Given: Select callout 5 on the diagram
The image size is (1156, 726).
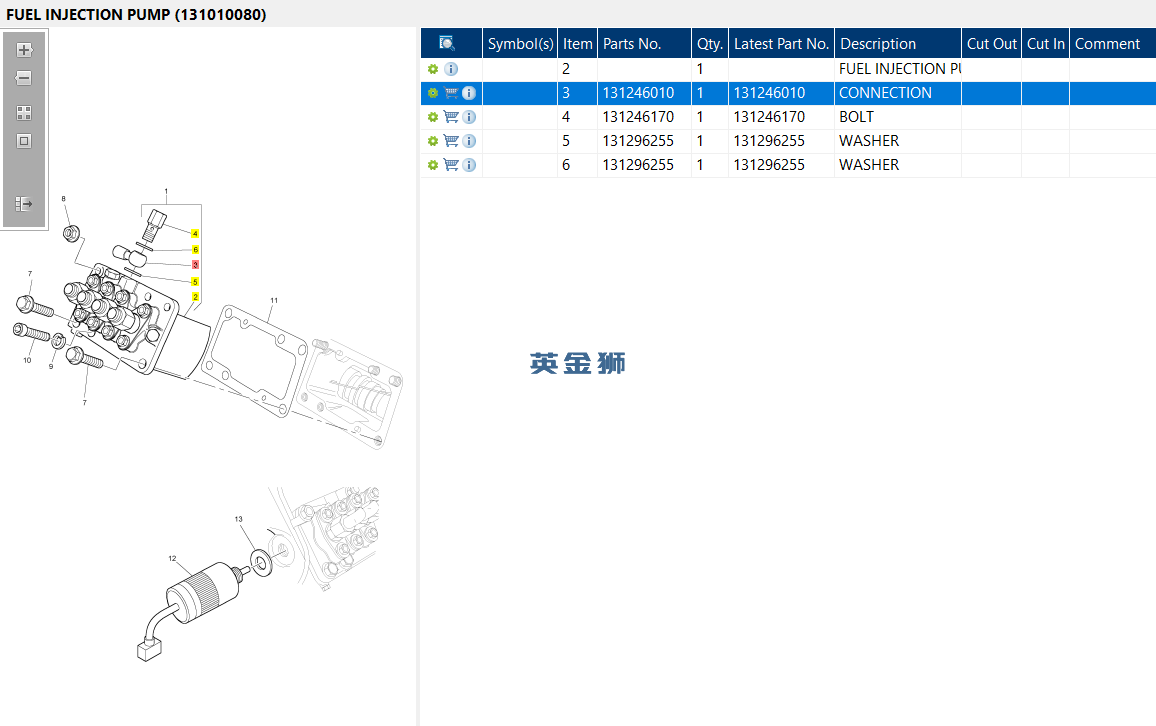Looking at the screenshot, I should (195, 282).
